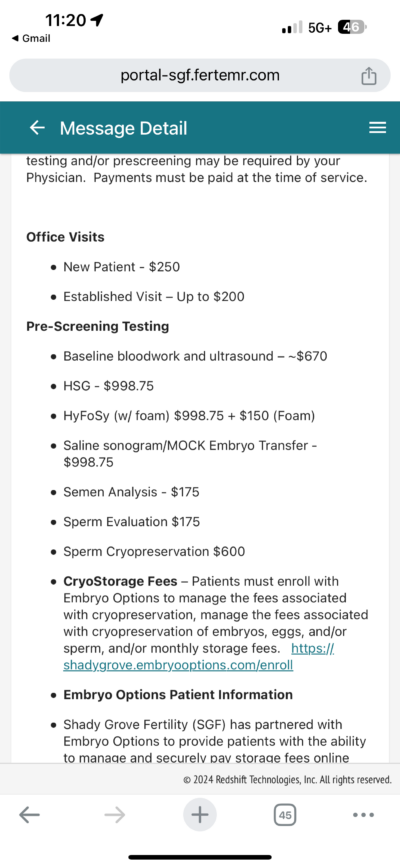Image resolution: width=400 pixels, height=867 pixels.
Task: Return to Gmail via the status bar link
Action: (x=31, y=39)
